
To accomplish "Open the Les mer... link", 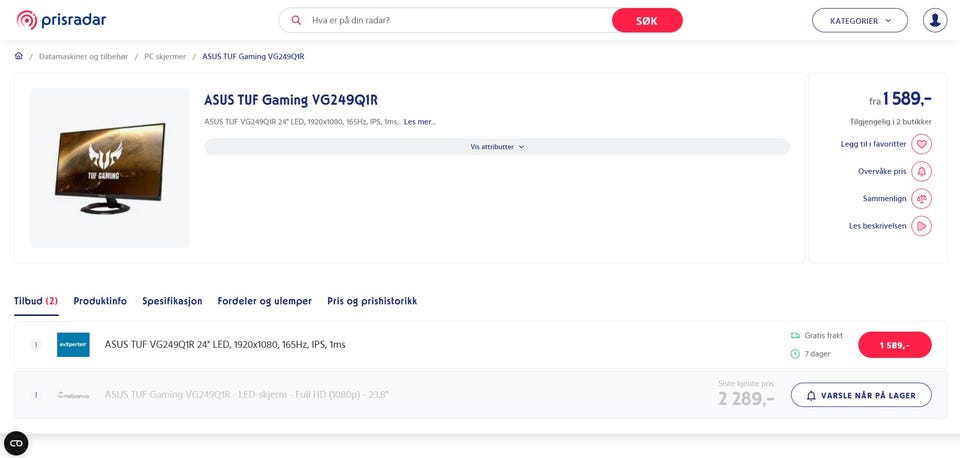I will point(420,122).
